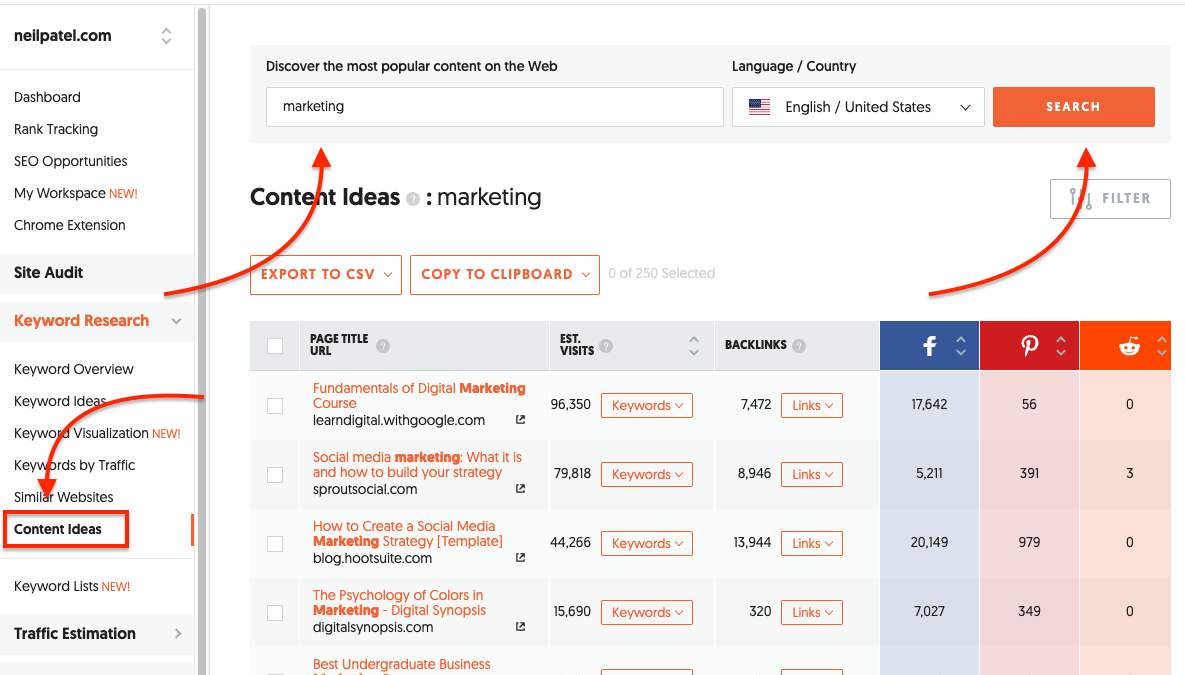Screen dimensions: 1185x675
Task: Select the blog.hootsuite.com row checkbox
Action: pyautogui.click(x=275, y=544)
